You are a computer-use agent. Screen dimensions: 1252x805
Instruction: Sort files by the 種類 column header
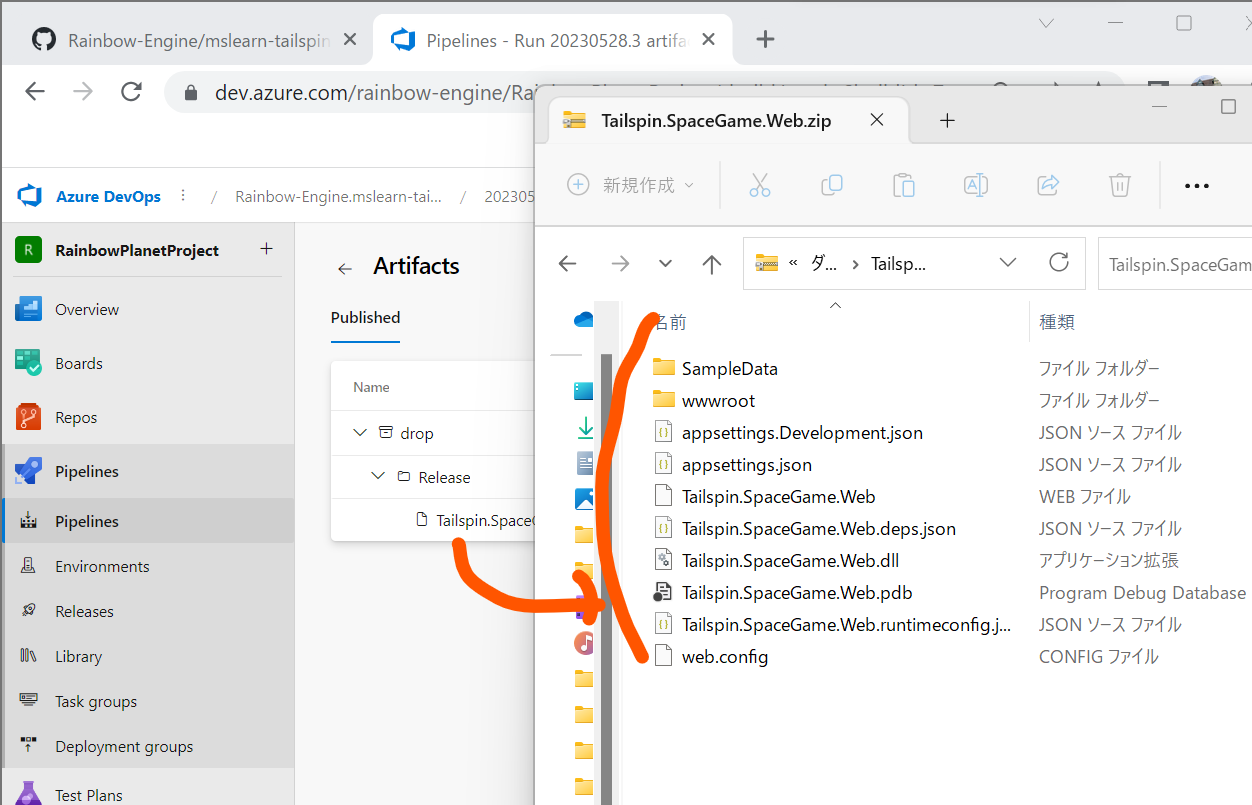coord(1057,322)
